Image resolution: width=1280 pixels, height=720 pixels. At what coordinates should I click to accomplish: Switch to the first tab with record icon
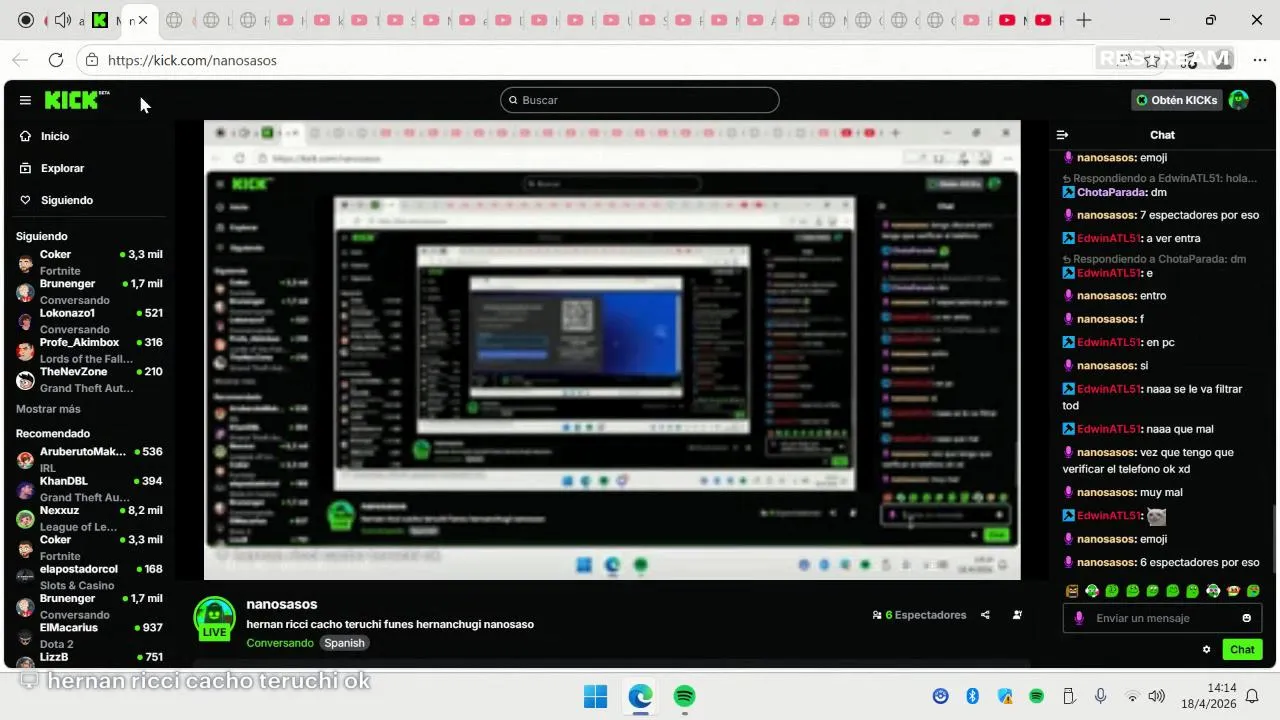coord(26,20)
